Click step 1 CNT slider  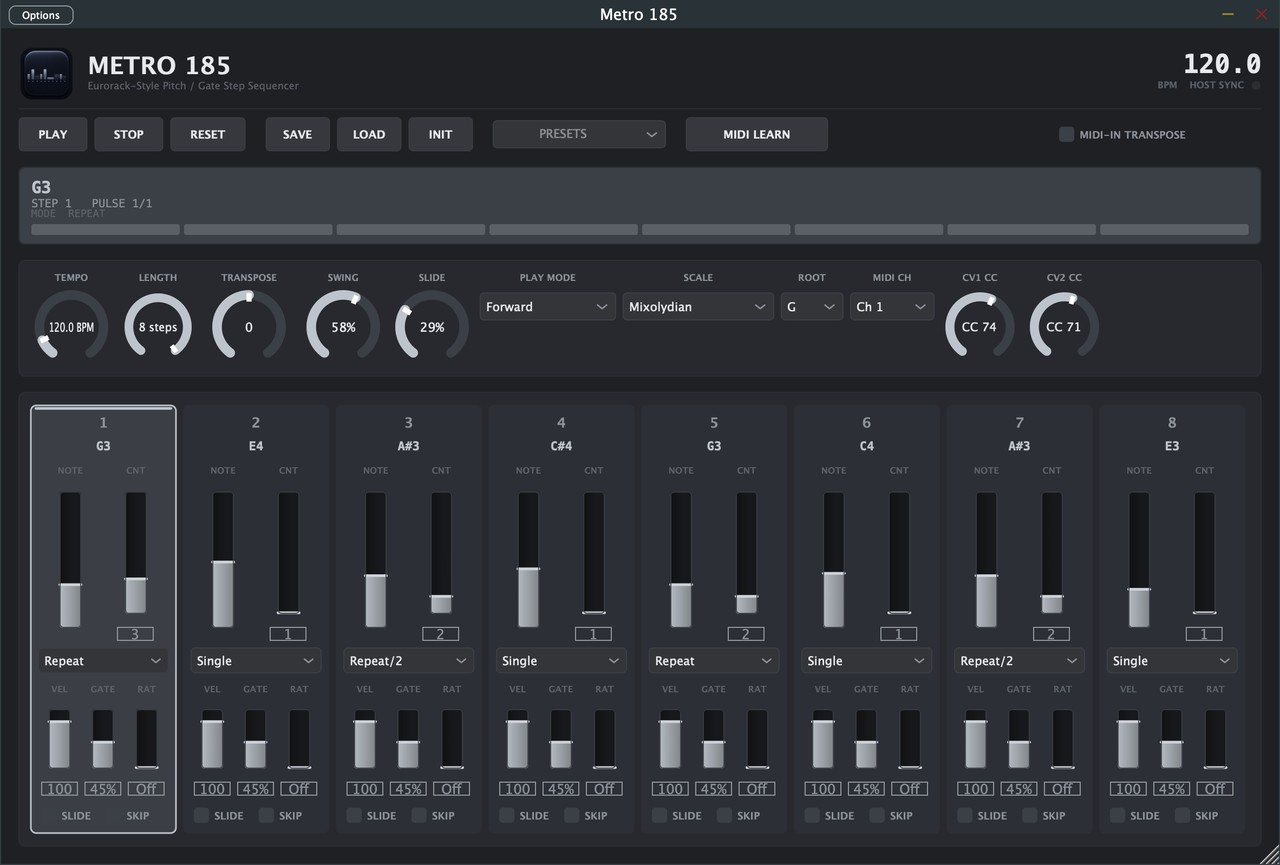[136, 552]
